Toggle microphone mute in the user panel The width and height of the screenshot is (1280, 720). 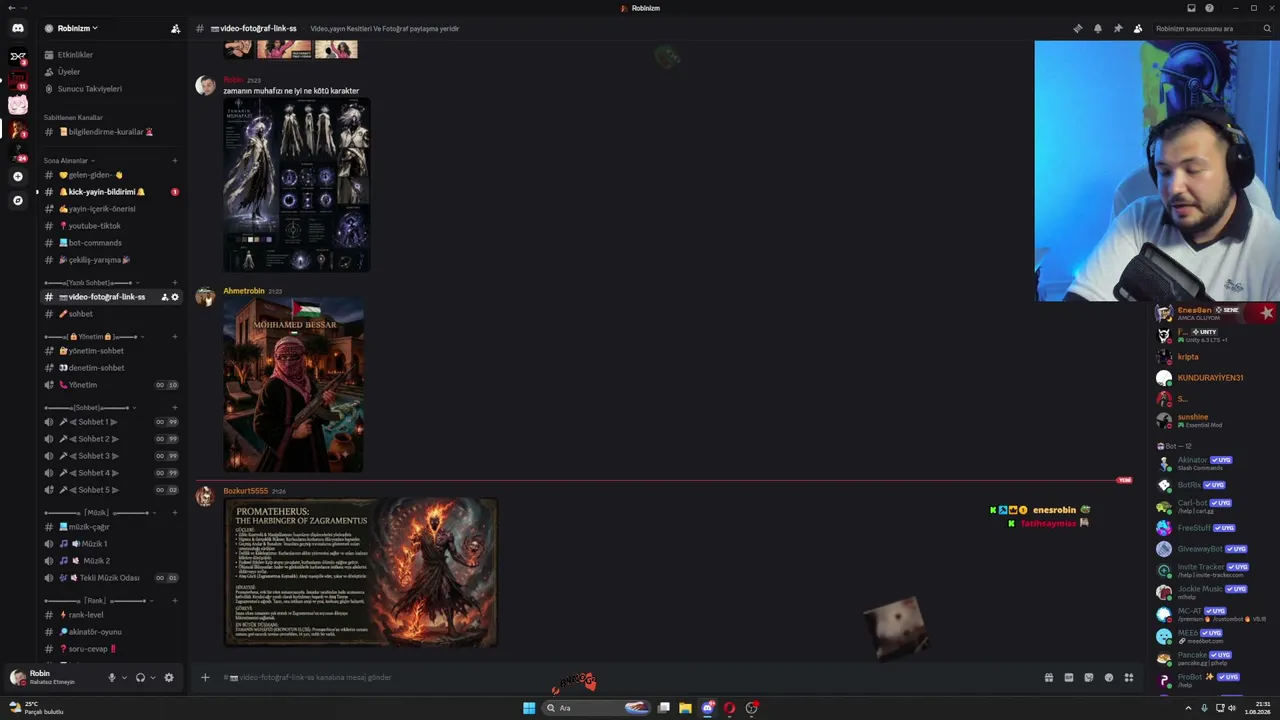pyautogui.click(x=112, y=677)
